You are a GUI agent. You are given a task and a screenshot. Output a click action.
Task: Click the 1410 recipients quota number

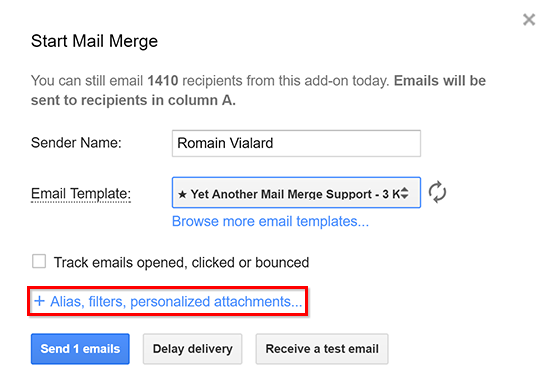click(163, 81)
